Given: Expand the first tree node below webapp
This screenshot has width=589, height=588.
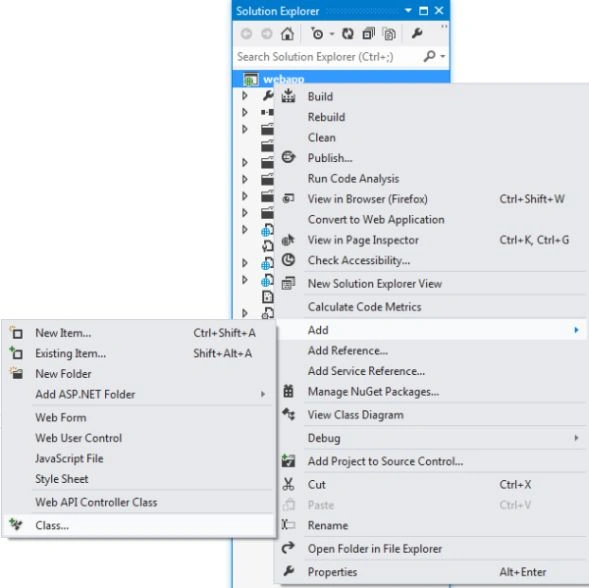Looking at the screenshot, I should (x=245, y=95).
